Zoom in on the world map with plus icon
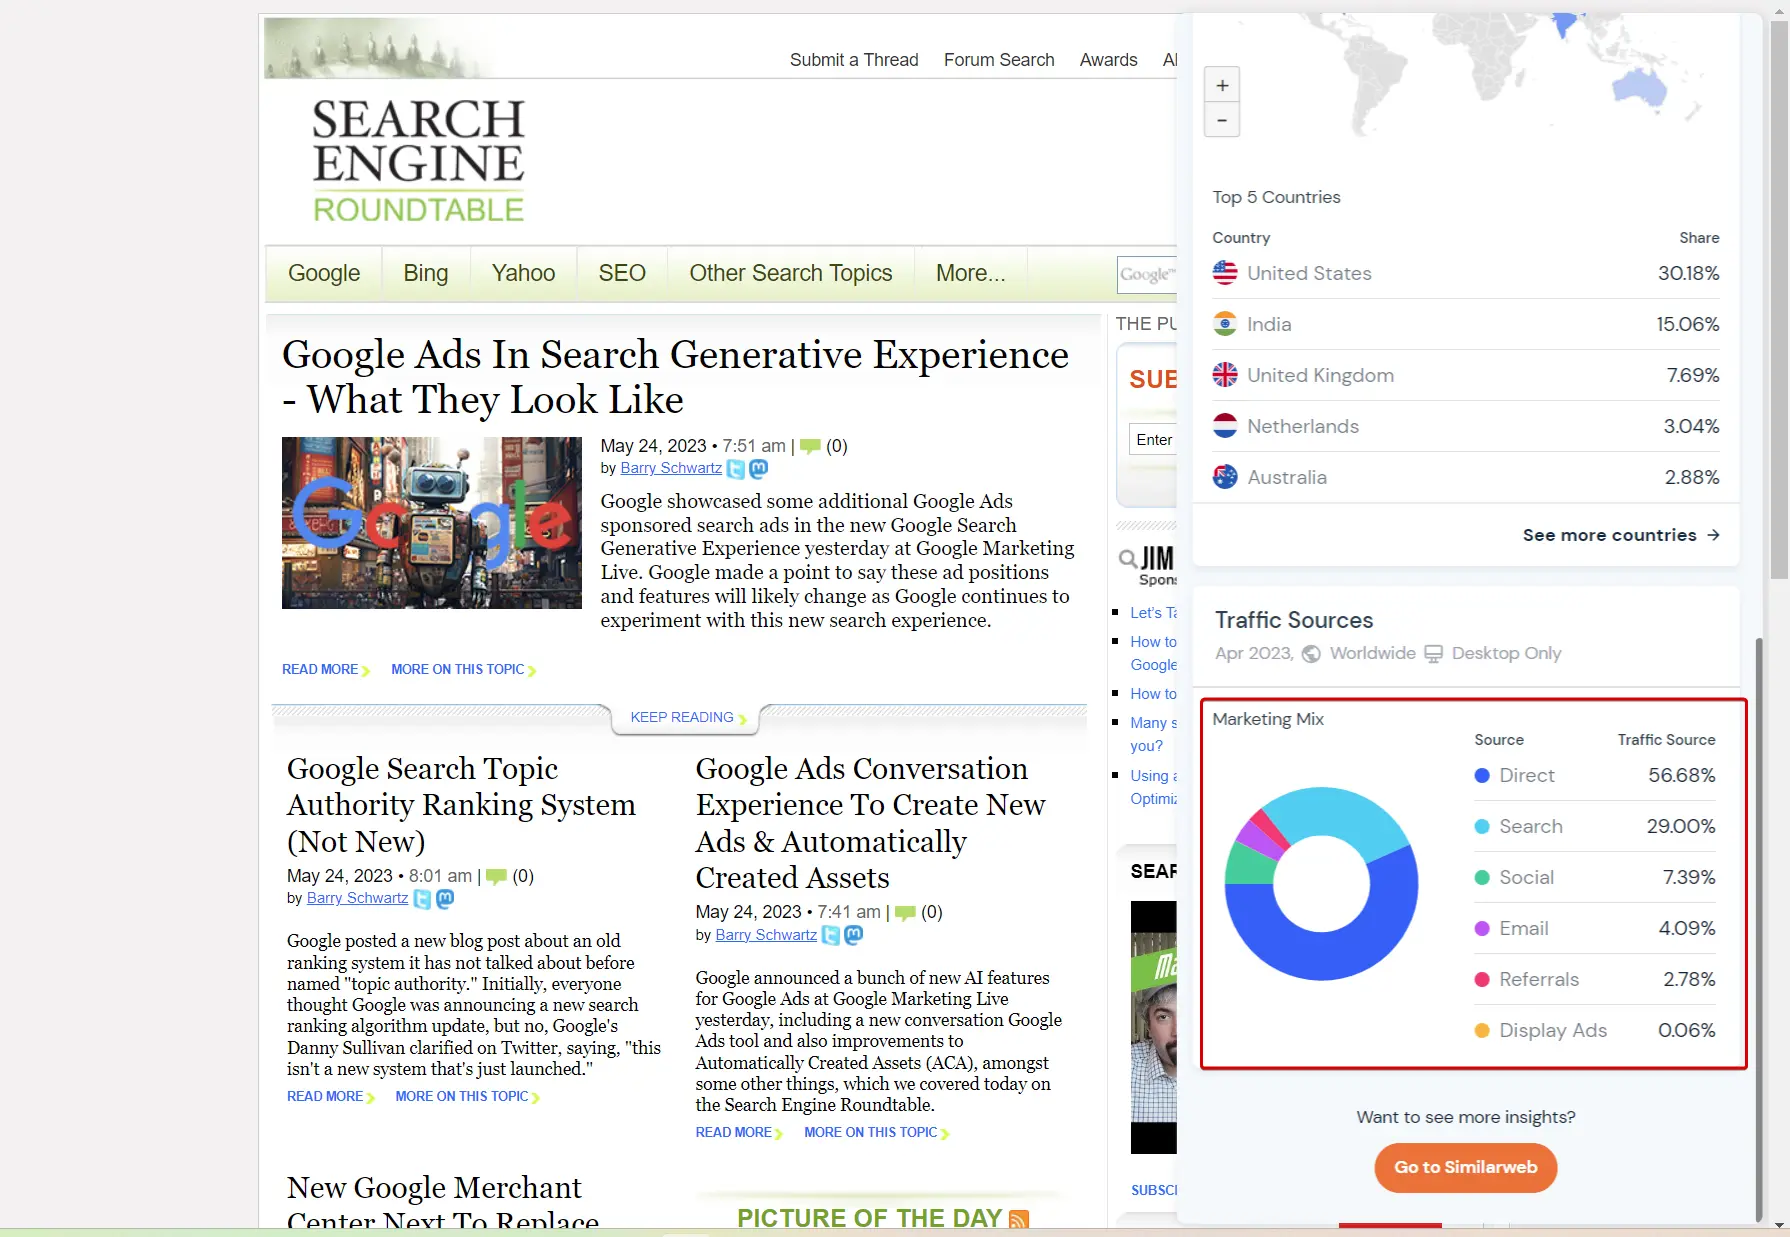This screenshot has width=1790, height=1237. tap(1222, 85)
